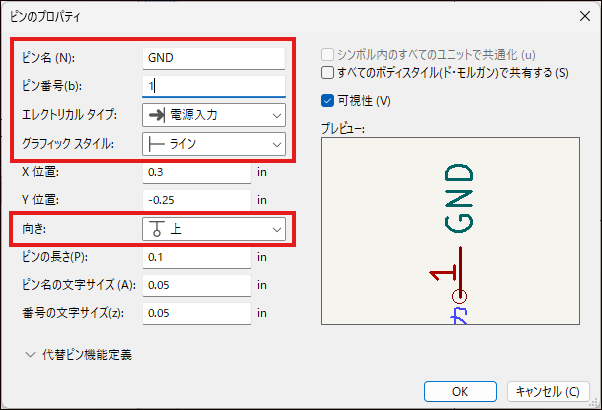Click the up-orientation pin icon in 向き
Viewport: 602px width, 410px height.
tap(156, 230)
